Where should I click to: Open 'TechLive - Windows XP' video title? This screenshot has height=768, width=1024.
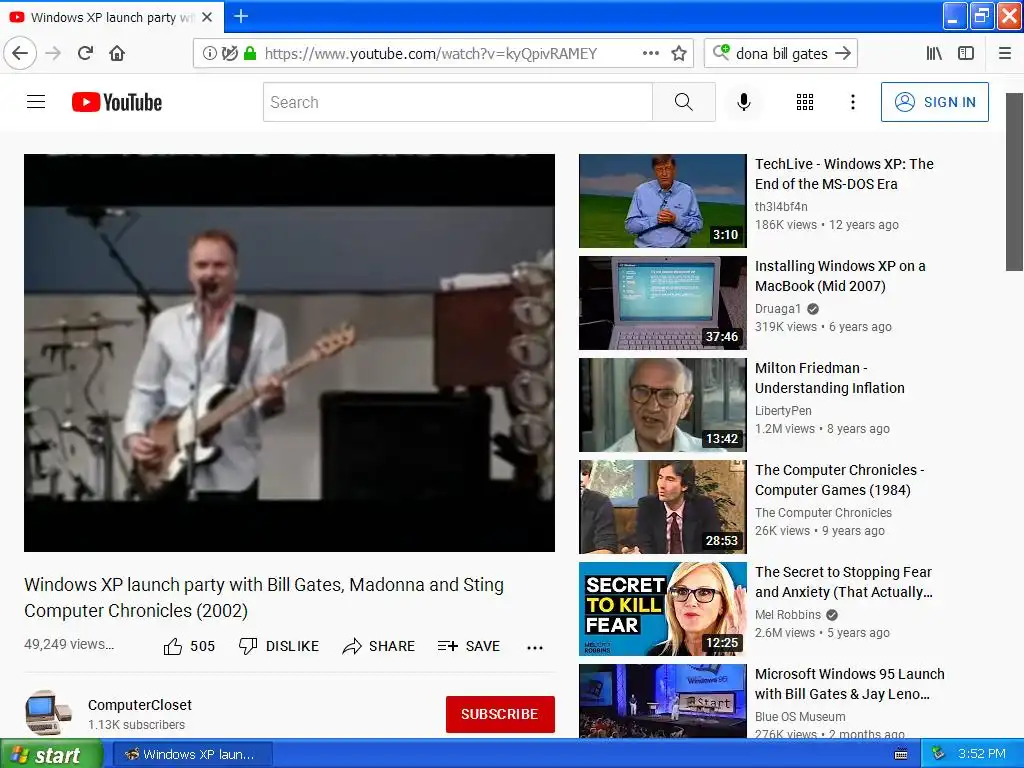(x=844, y=174)
